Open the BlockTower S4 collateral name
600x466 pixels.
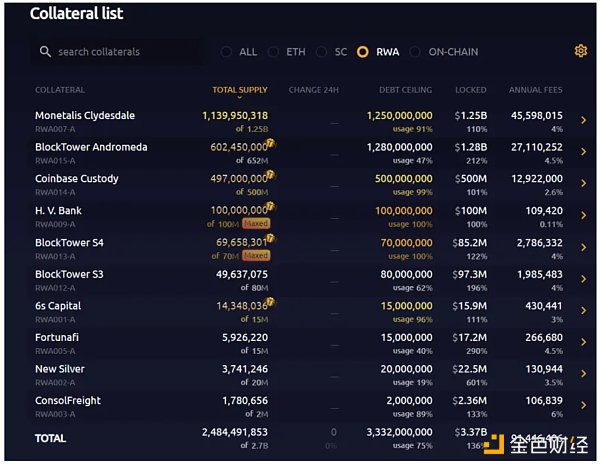click(x=69, y=243)
